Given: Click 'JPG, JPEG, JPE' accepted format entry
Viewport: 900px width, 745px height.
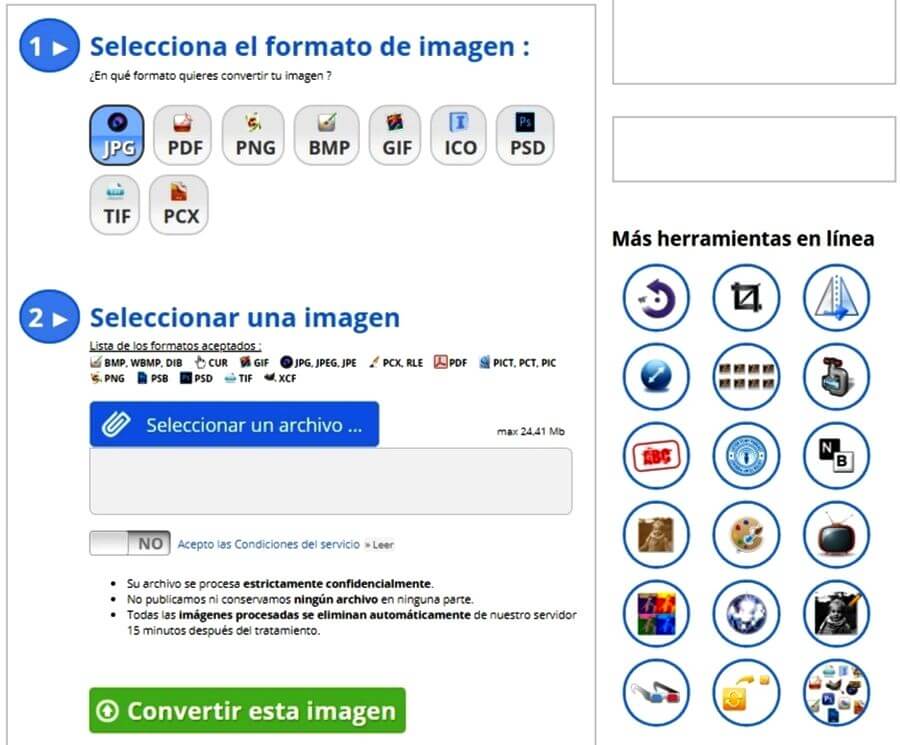Looking at the screenshot, I should pos(319,363).
